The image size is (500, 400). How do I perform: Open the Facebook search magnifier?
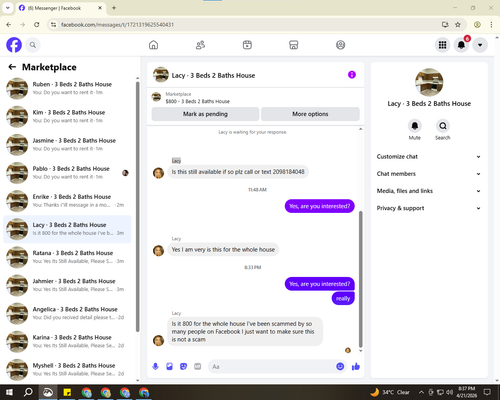pyautogui.click(x=33, y=45)
